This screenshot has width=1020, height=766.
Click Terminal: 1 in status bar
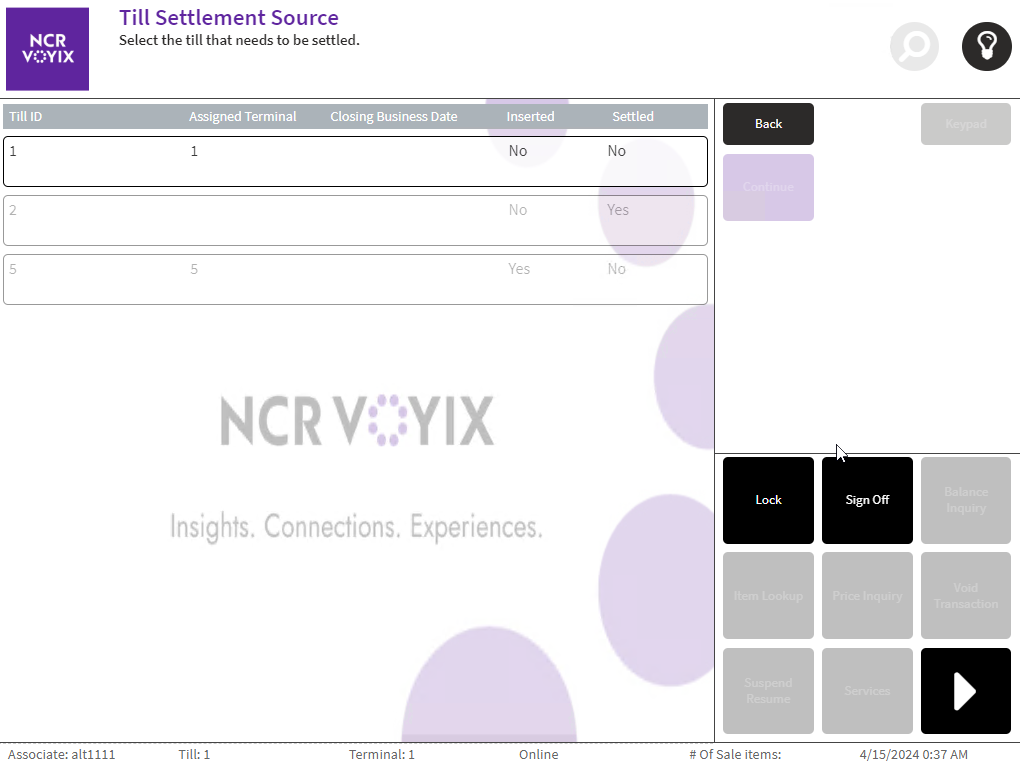point(381,754)
